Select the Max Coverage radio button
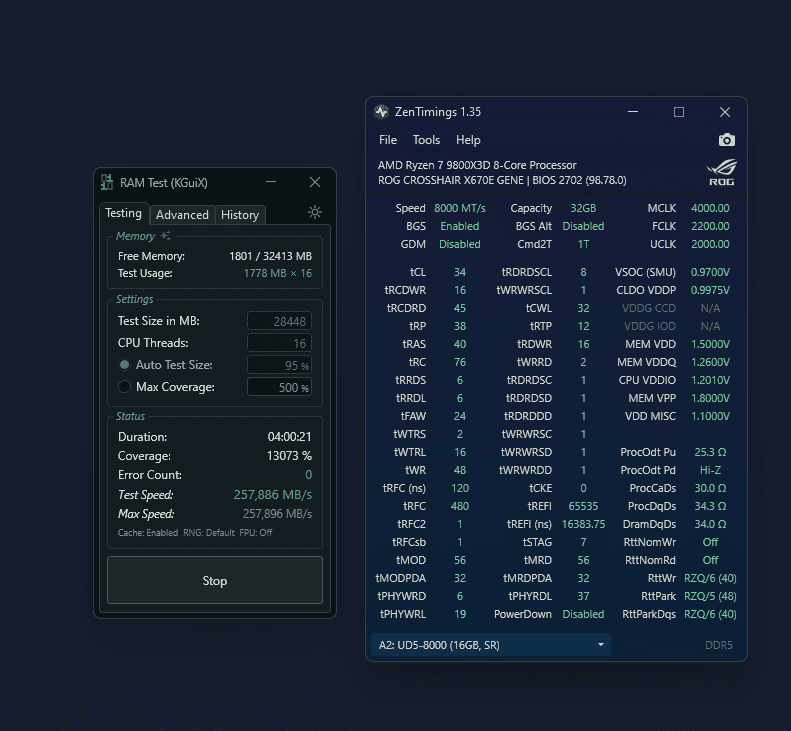Screen dimensions: 791x731 tap(124, 386)
